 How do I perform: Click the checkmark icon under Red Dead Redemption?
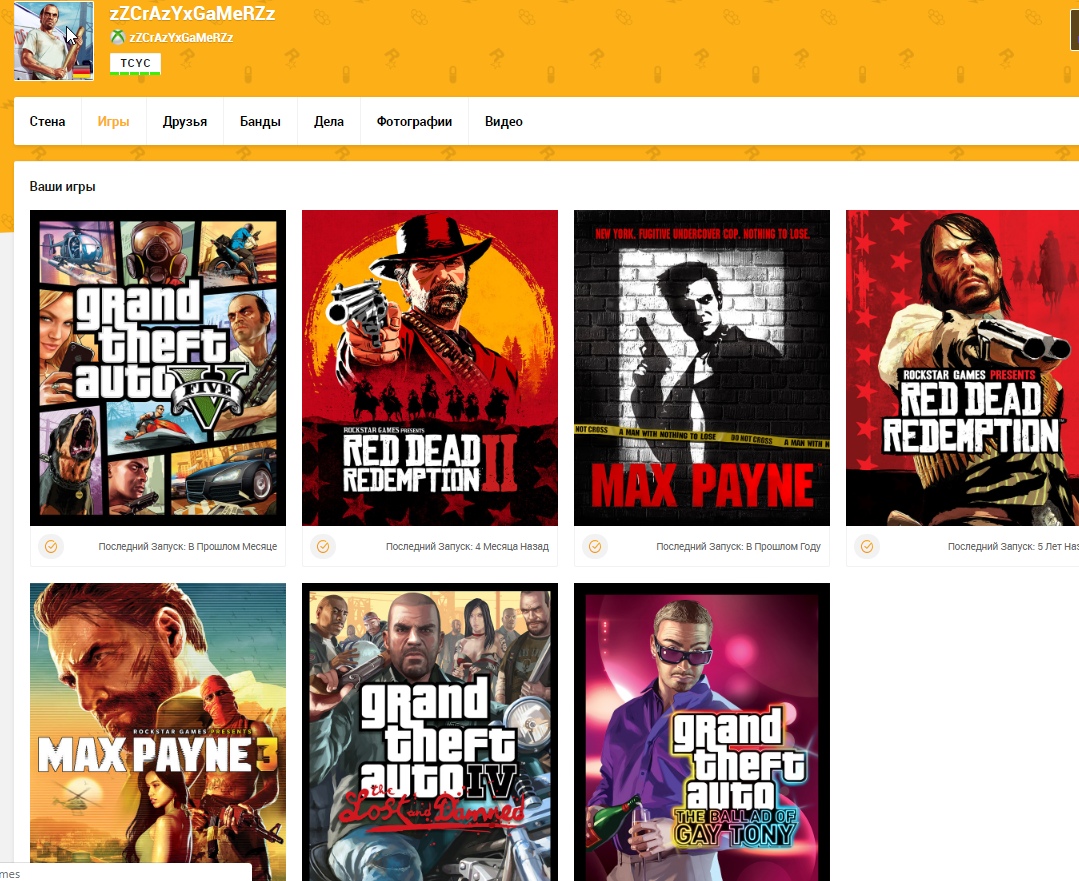(x=866, y=546)
